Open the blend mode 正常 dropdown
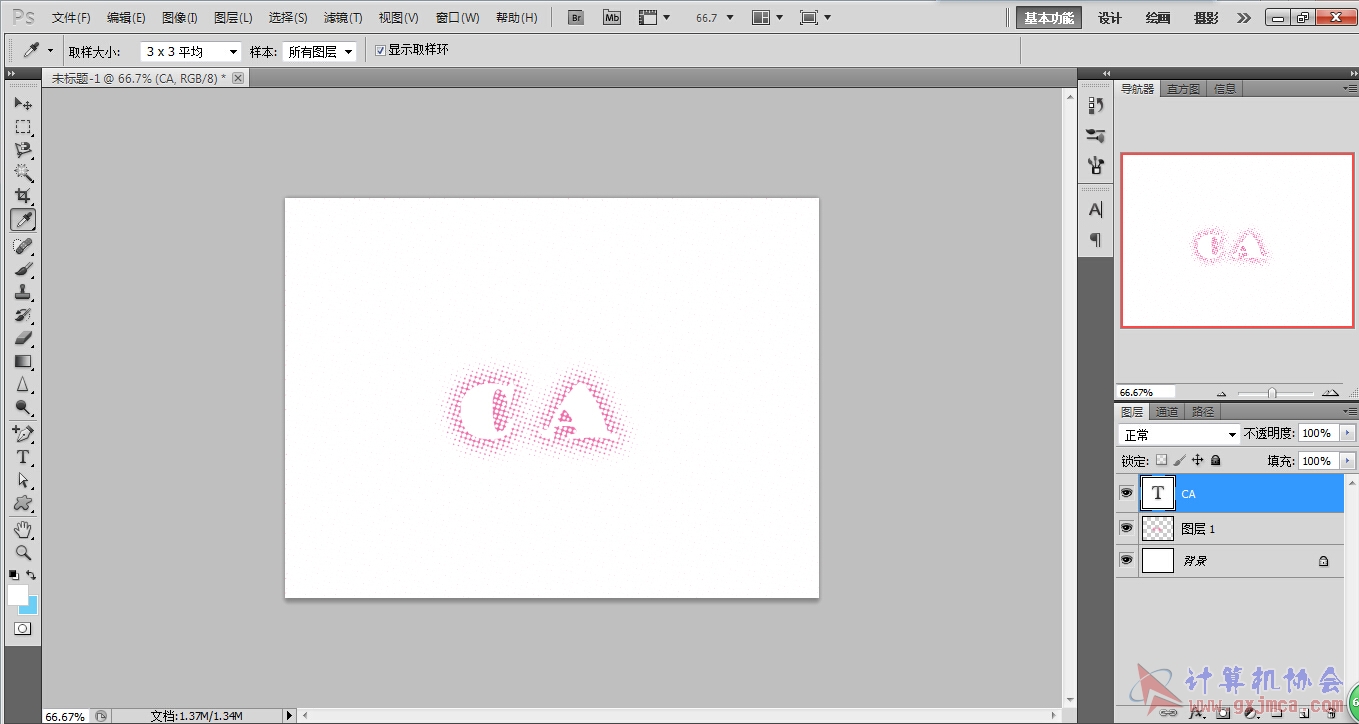This screenshot has height=724, width=1359. click(1179, 434)
